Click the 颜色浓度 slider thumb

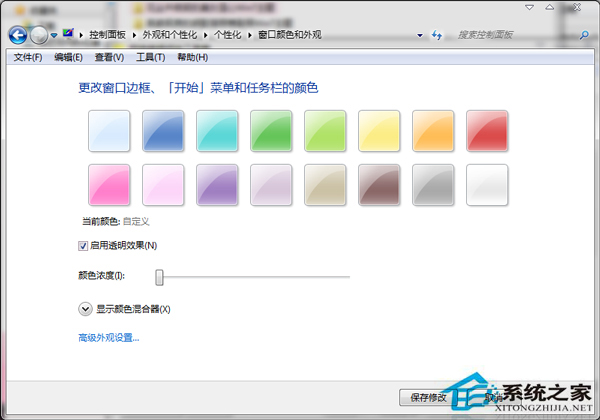[159, 277]
